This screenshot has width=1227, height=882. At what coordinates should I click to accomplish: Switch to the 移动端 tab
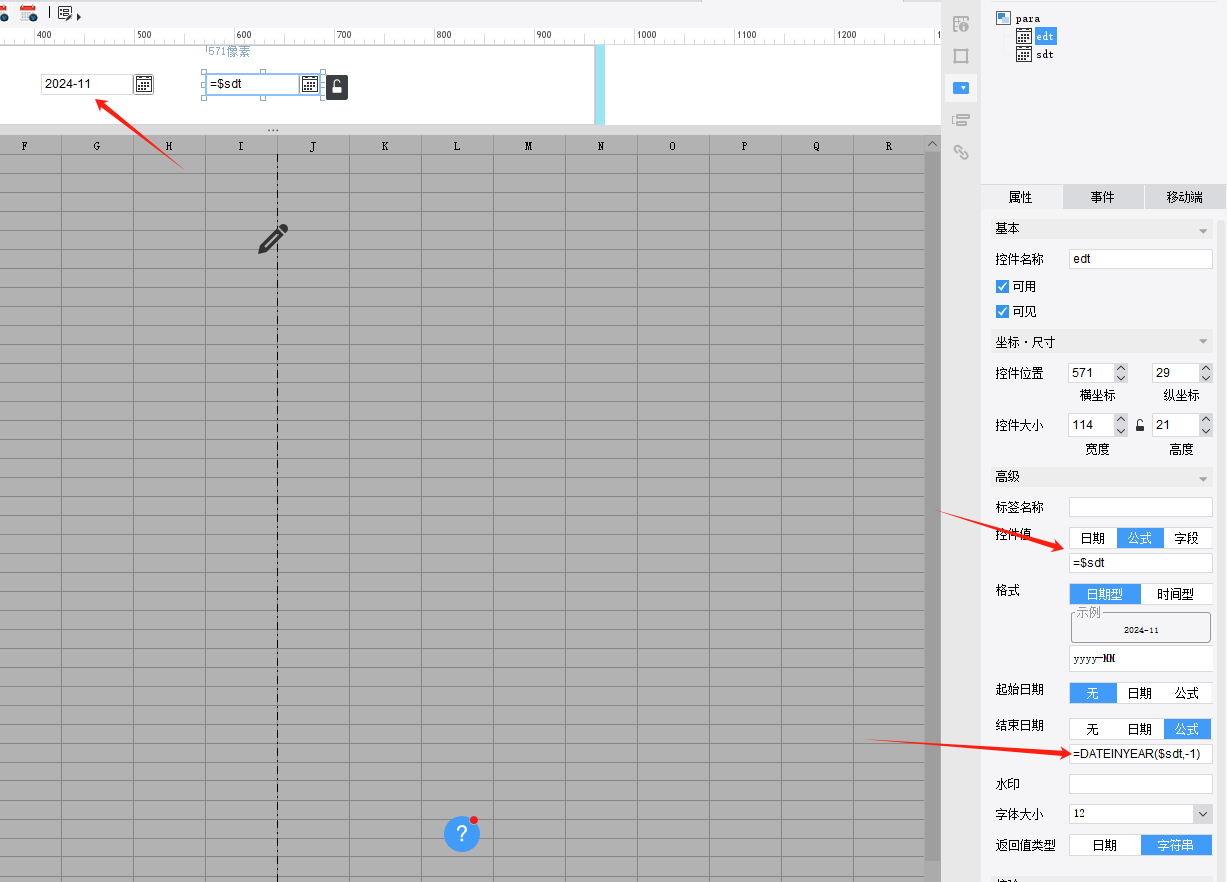point(1185,197)
